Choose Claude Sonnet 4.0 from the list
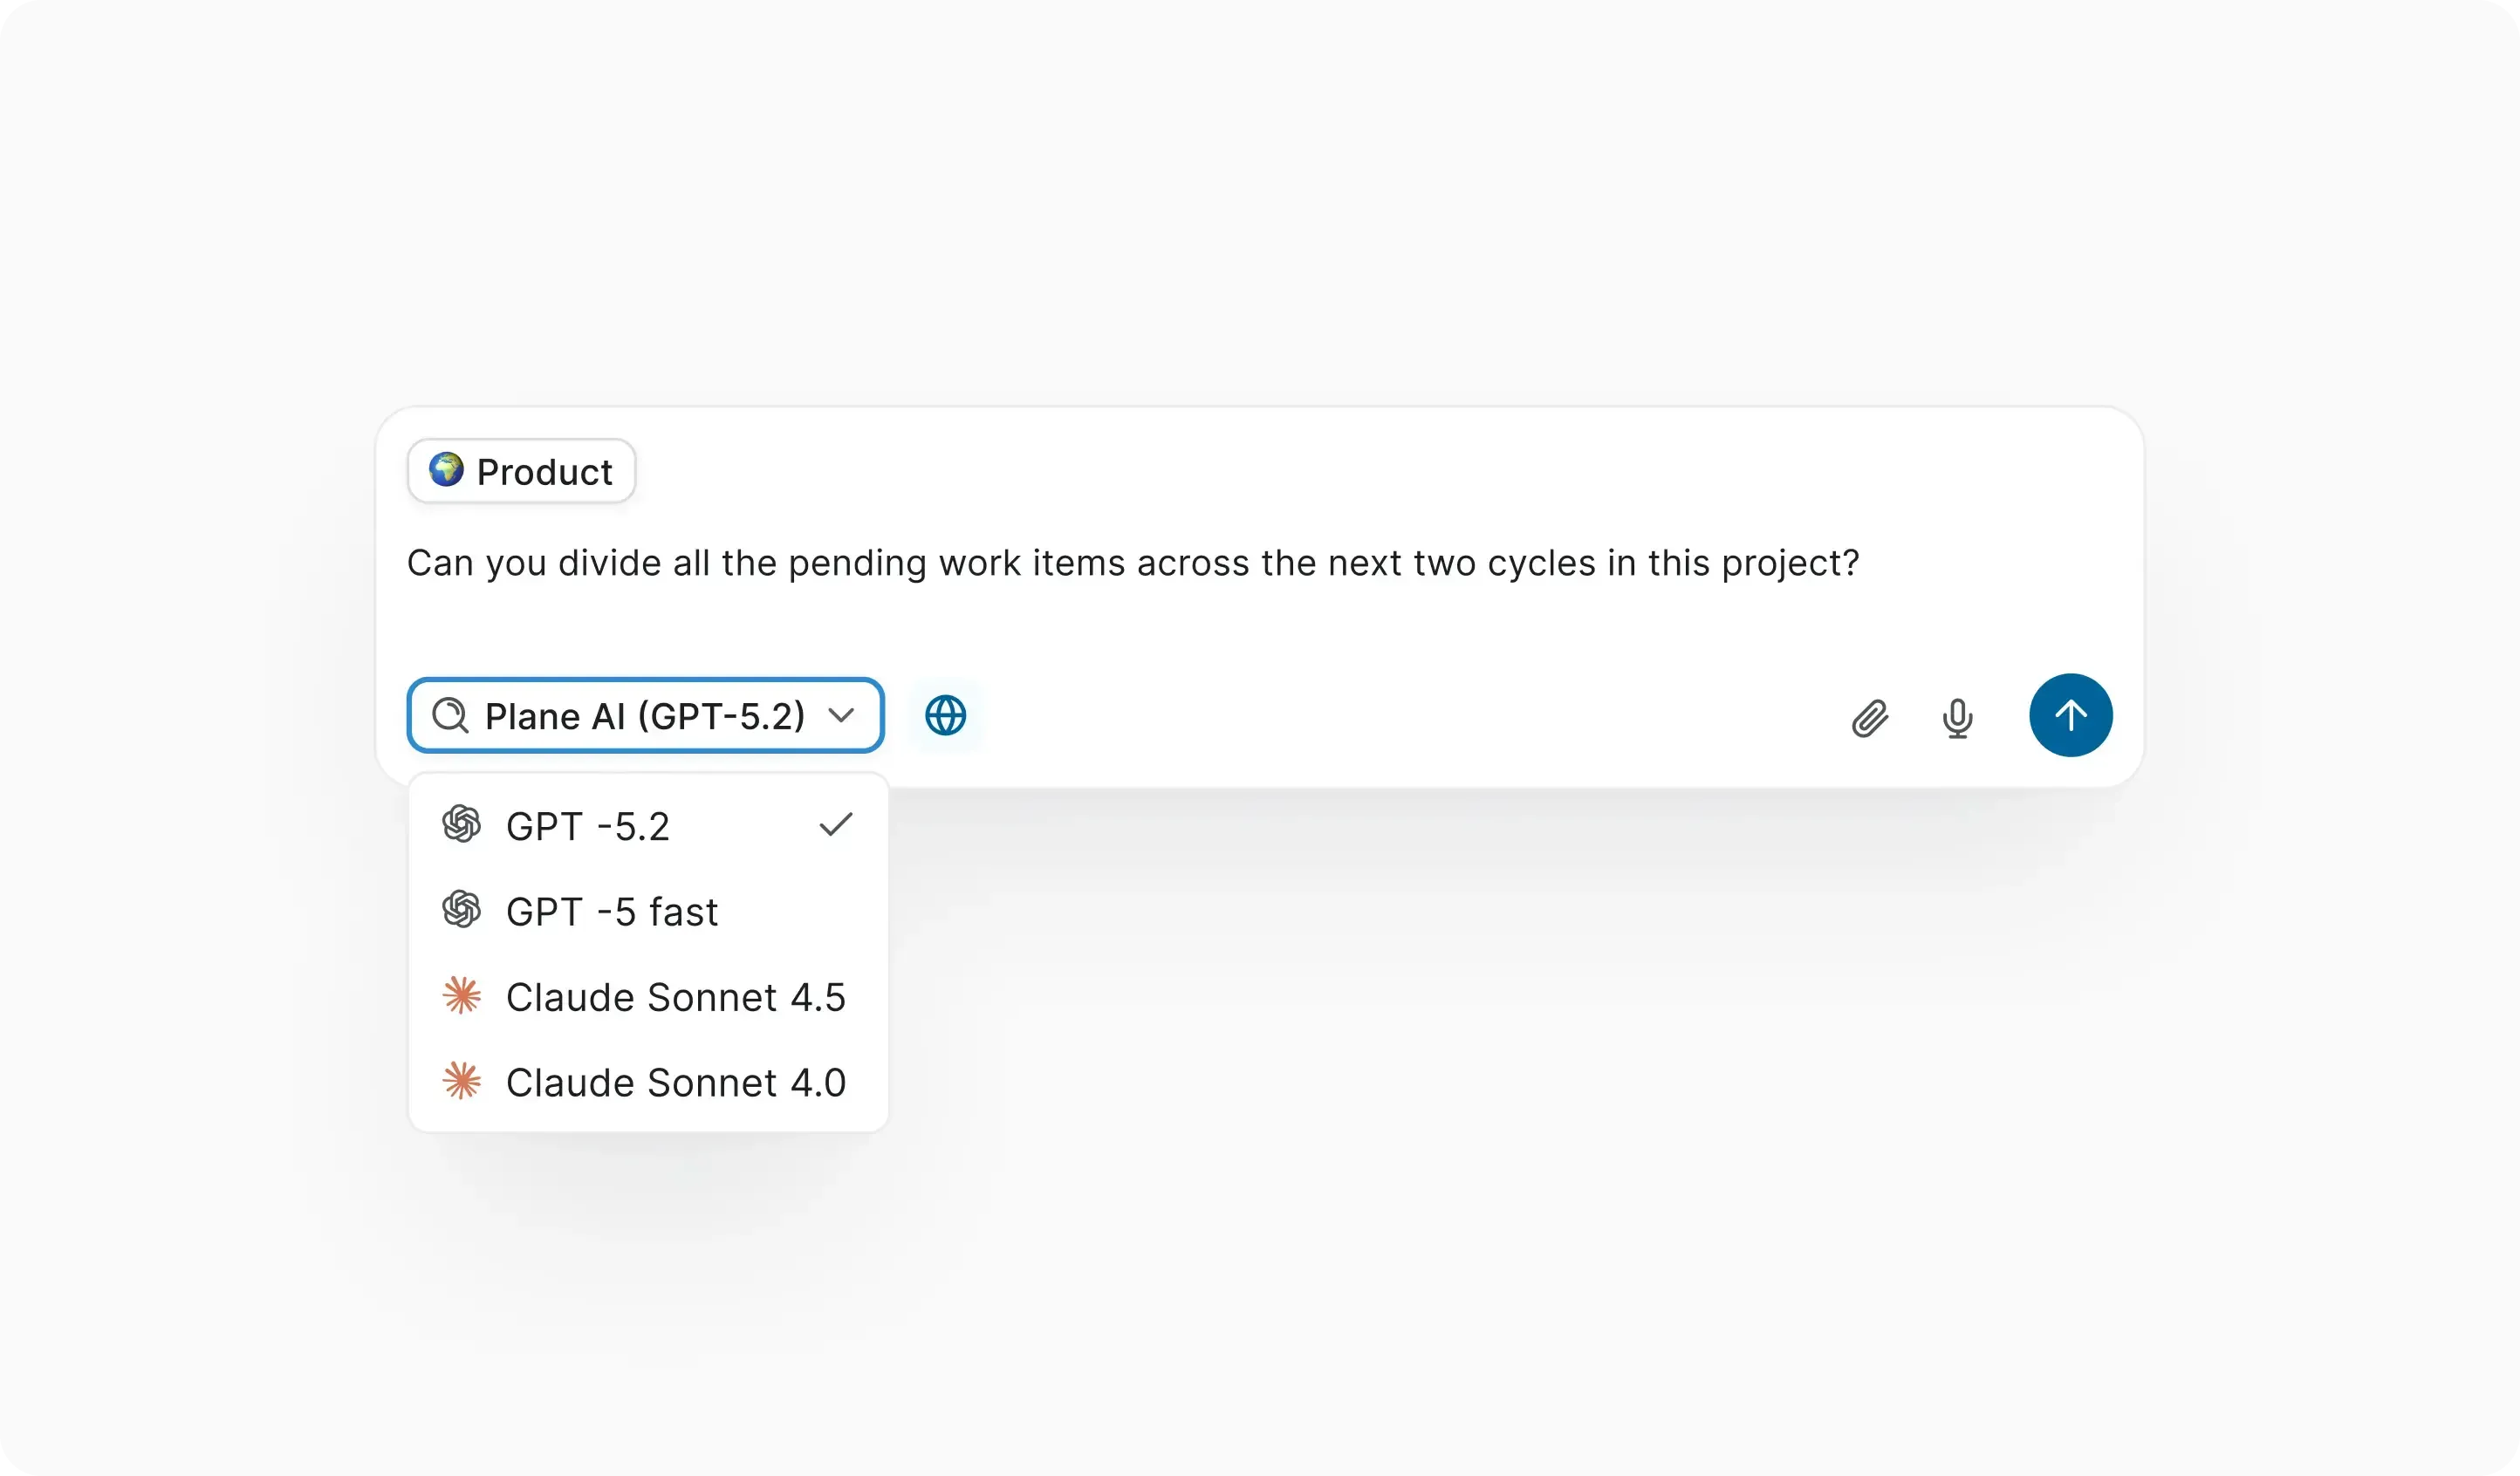2520x1476 pixels. 676,1081
